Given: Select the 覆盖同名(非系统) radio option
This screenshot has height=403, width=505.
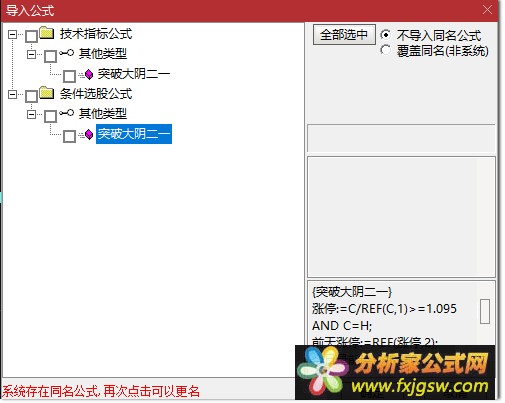Looking at the screenshot, I should click(x=385, y=50).
